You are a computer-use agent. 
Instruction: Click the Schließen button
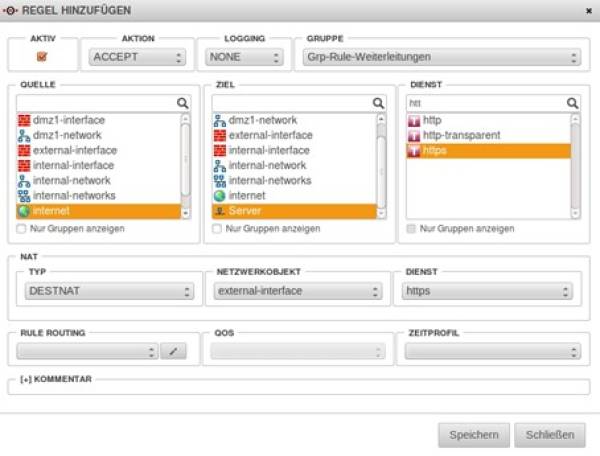pos(549,435)
